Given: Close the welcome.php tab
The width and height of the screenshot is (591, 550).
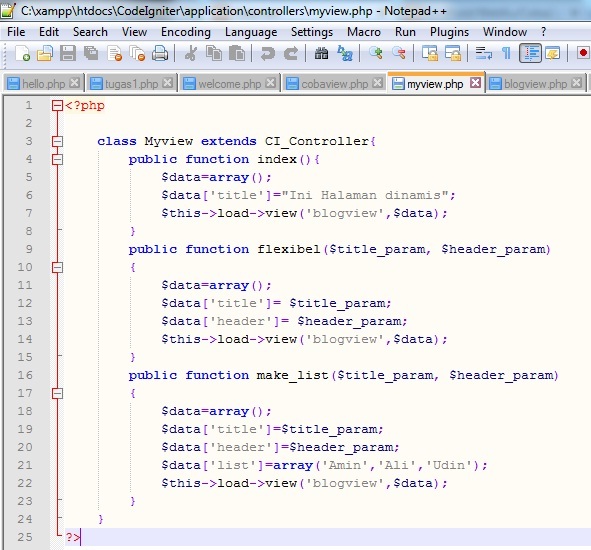Looking at the screenshot, I should [x=271, y=82].
